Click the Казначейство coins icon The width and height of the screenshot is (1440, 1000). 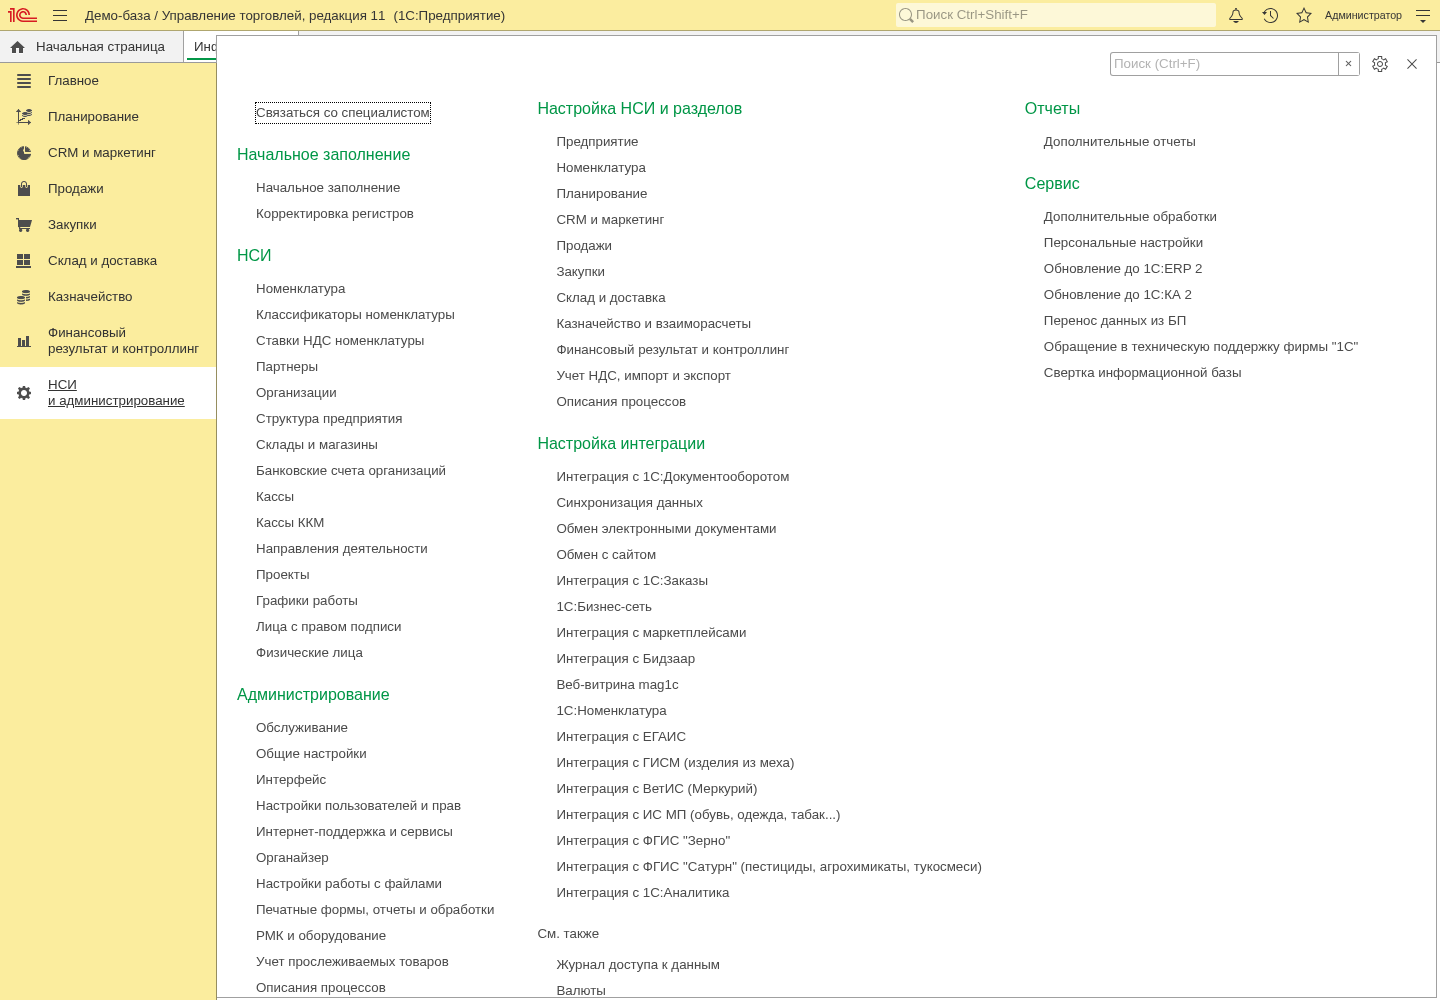coord(24,297)
